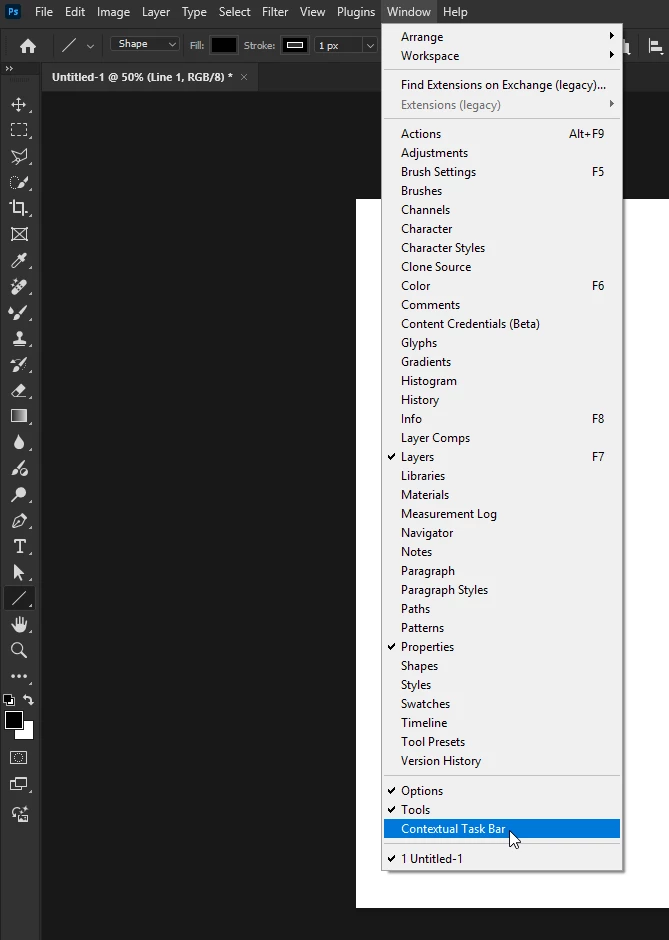This screenshot has height=940, width=669.
Task: Expand the Workspace submenu
Action: point(502,56)
